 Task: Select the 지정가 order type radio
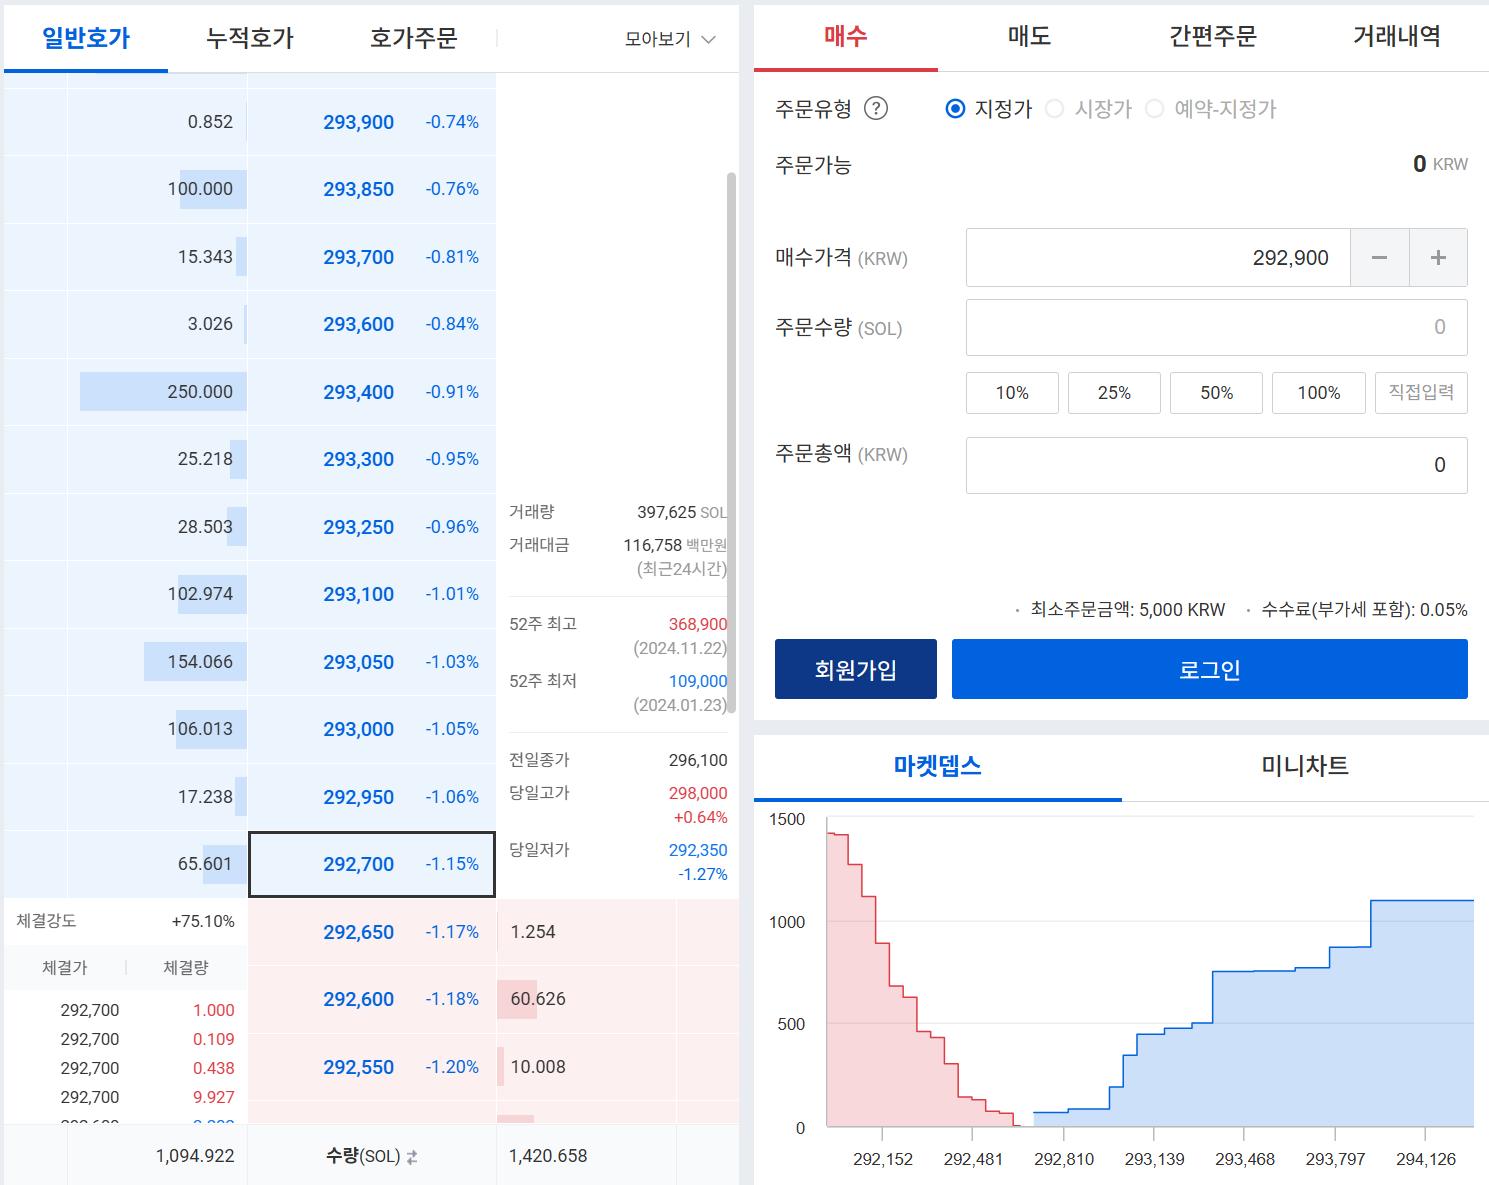point(956,108)
